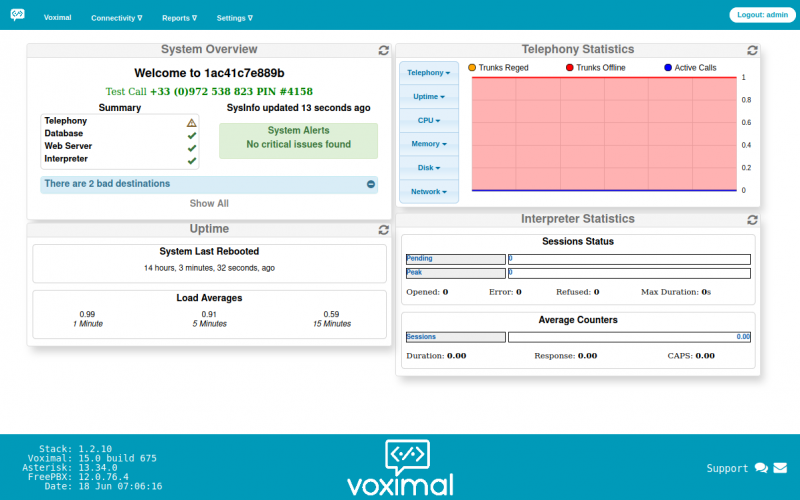Open the Connectivity dropdown menu
The image size is (800, 500).
point(116,18)
